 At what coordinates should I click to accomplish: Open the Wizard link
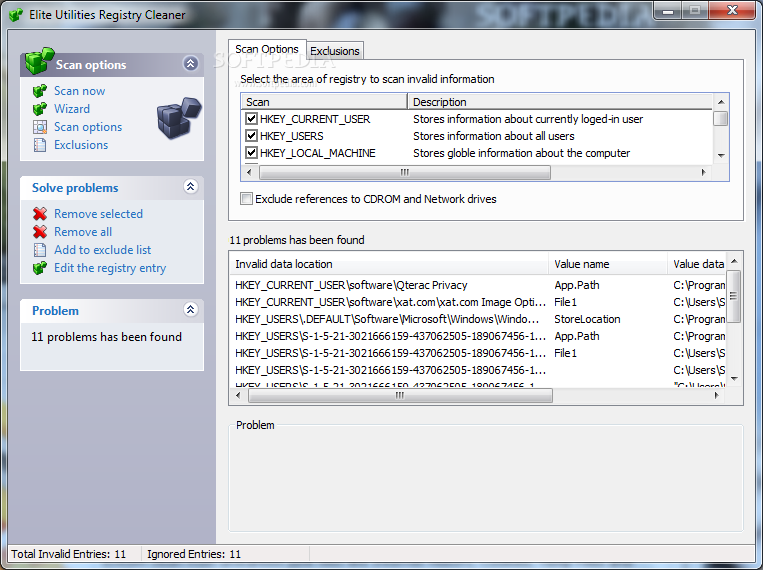(x=72, y=109)
